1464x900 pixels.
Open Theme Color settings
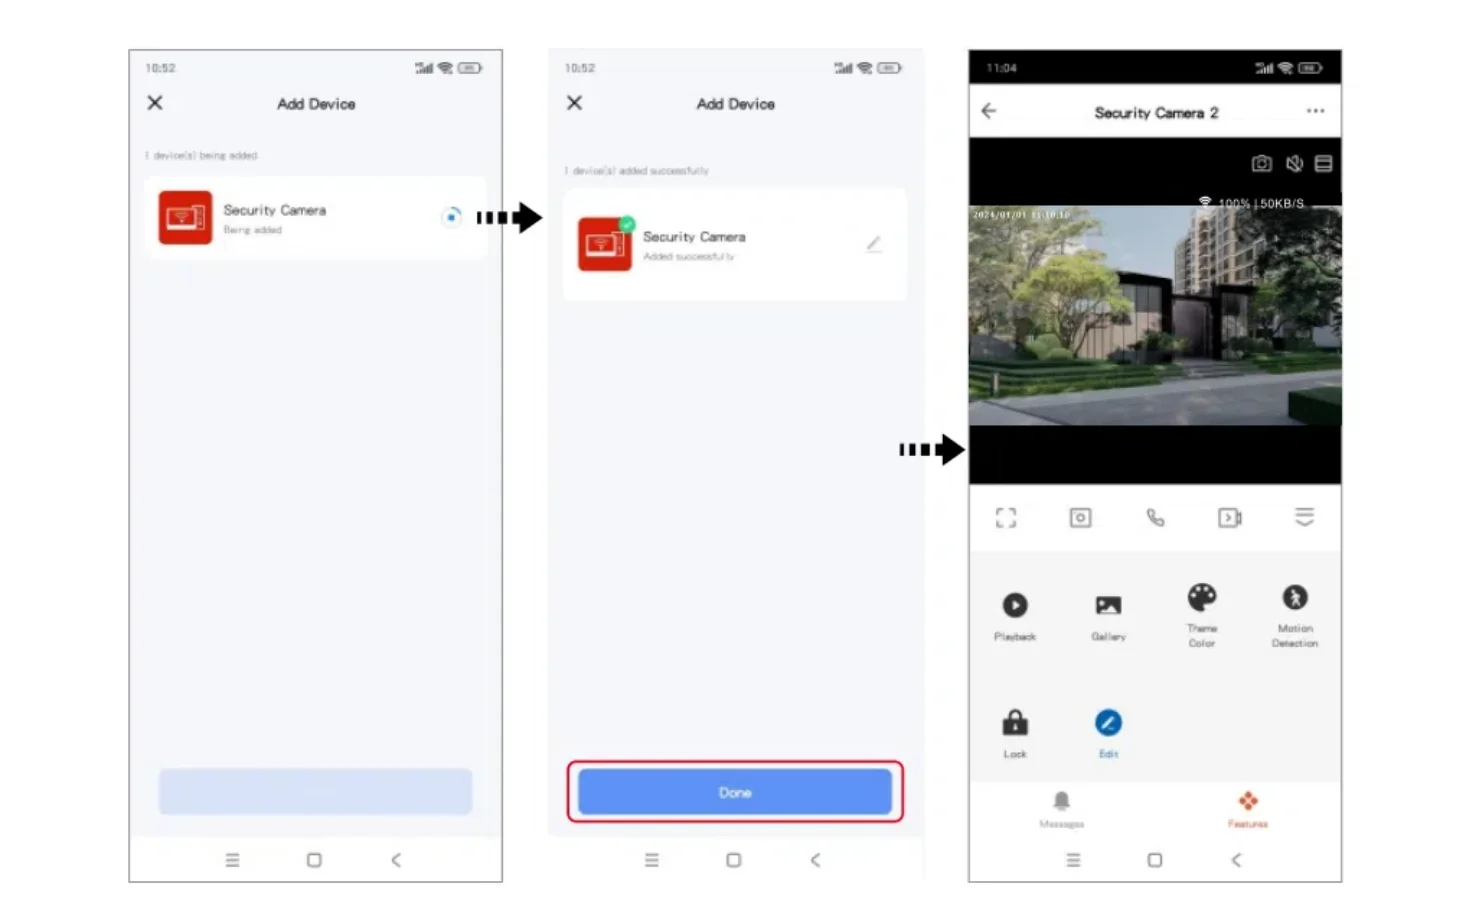click(x=1202, y=614)
